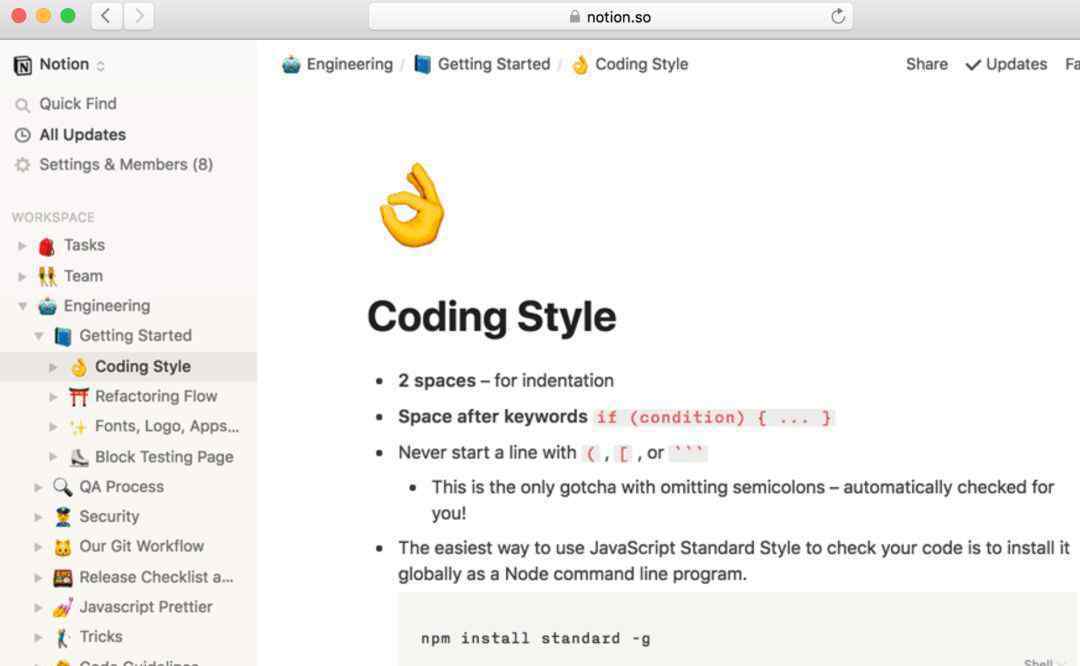The image size is (1080, 666).
Task: Expand the Block Testing Page triangle
Action: [53, 457]
